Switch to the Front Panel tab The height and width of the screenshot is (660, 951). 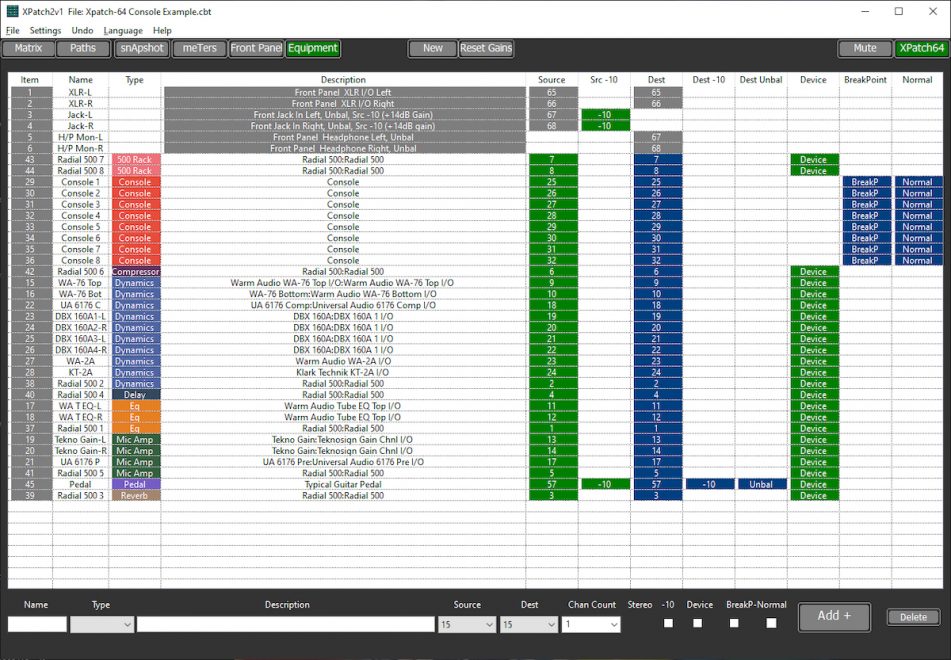(255, 48)
